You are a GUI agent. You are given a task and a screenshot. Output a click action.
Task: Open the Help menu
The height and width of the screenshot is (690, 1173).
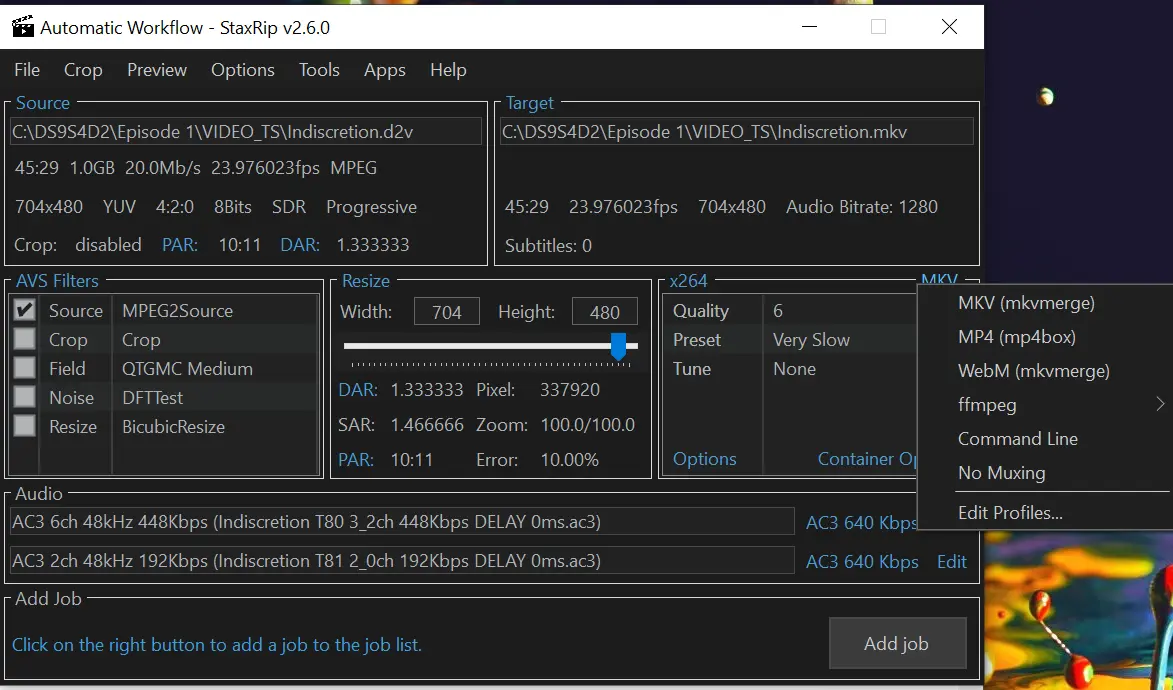tap(448, 70)
